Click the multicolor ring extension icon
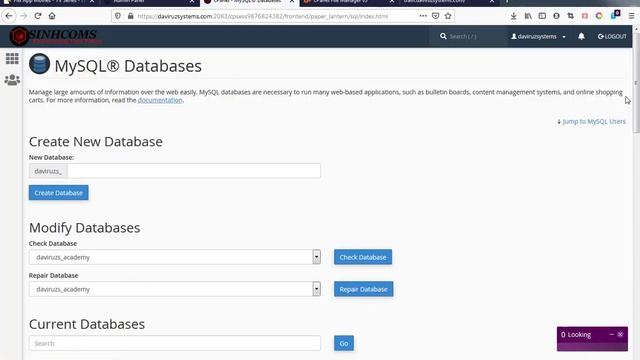Screen dimensions: 640x360 [599, 16]
